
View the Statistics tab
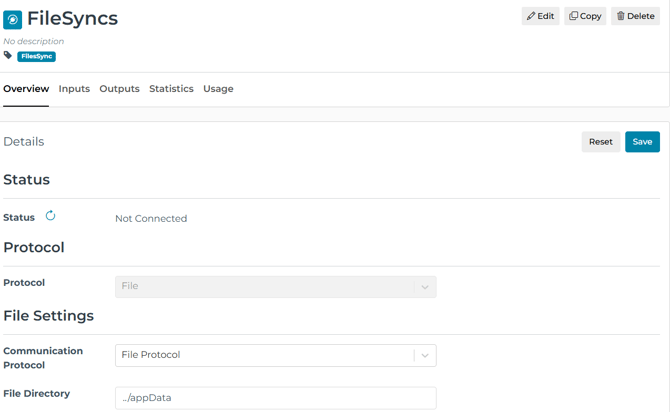[x=171, y=89]
